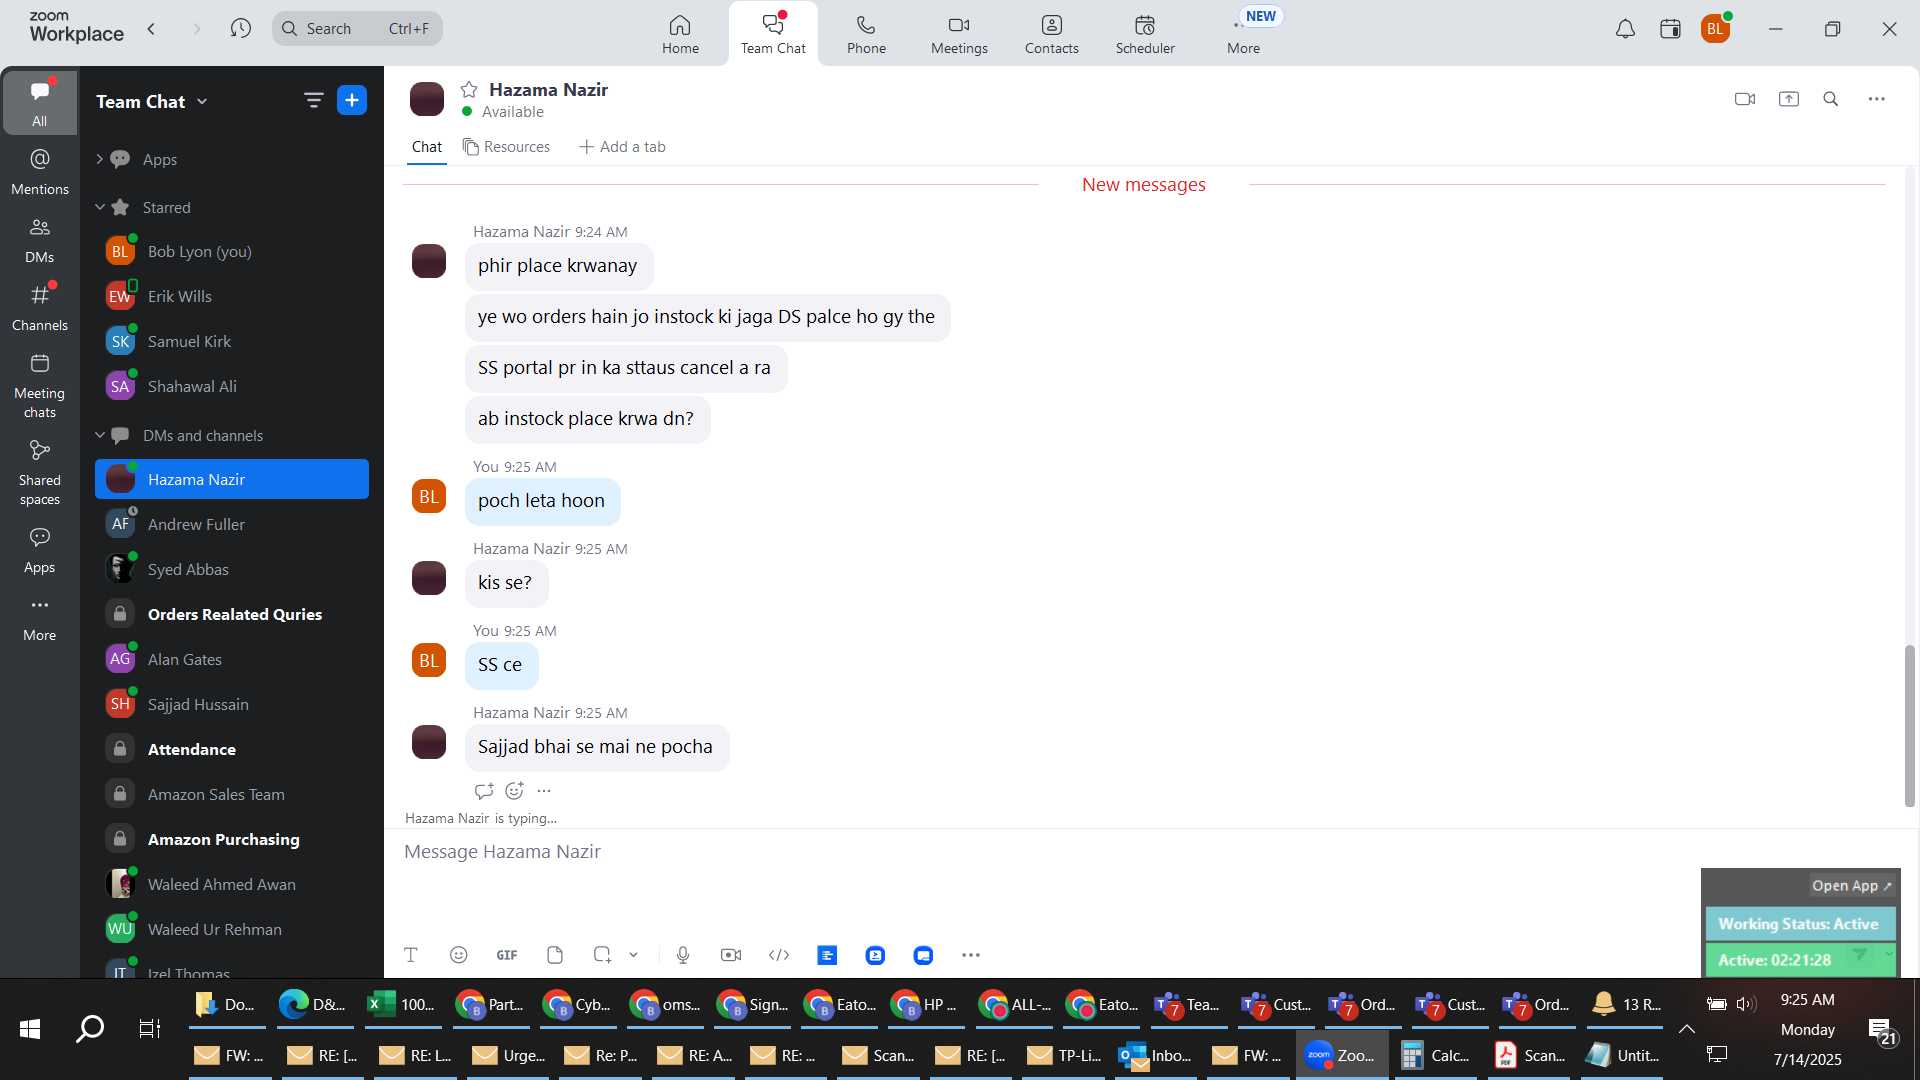
Task: Select the All chats sidebar item
Action: coord(39,103)
